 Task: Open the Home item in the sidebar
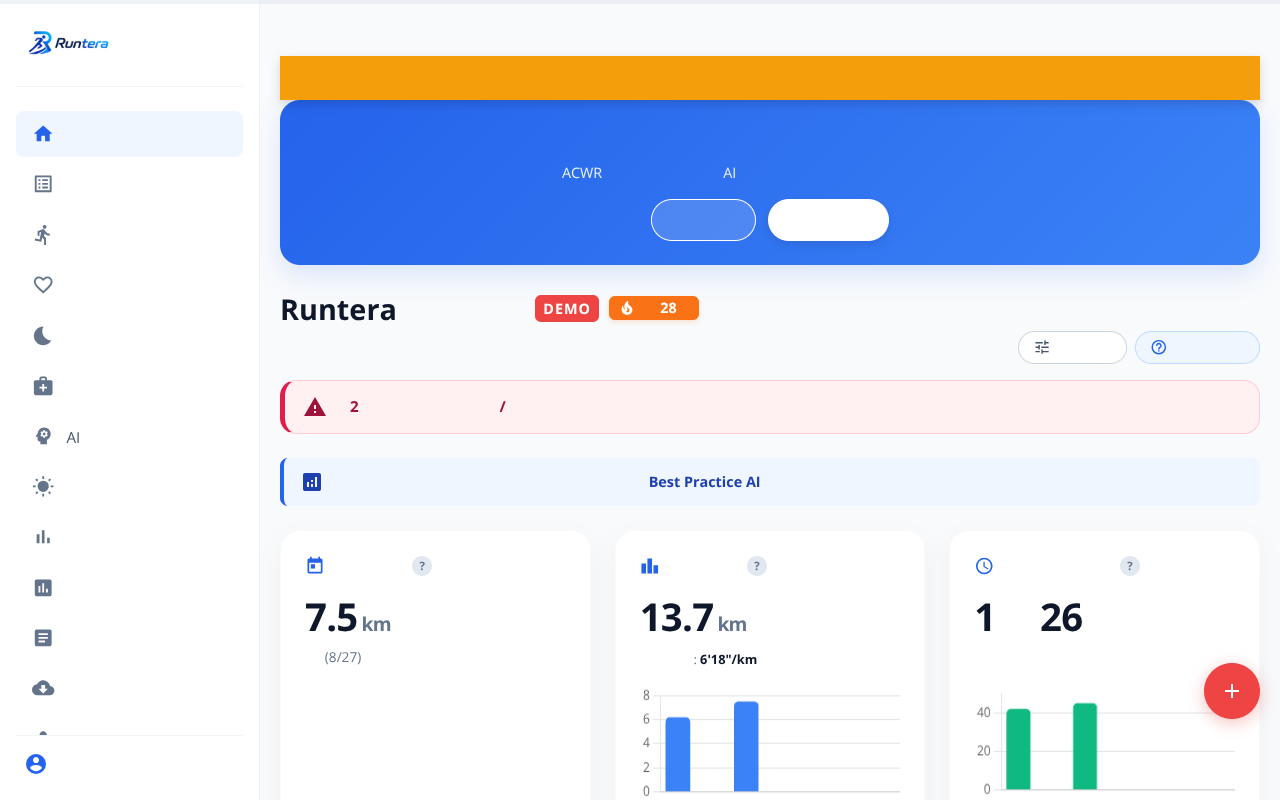coord(129,134)
